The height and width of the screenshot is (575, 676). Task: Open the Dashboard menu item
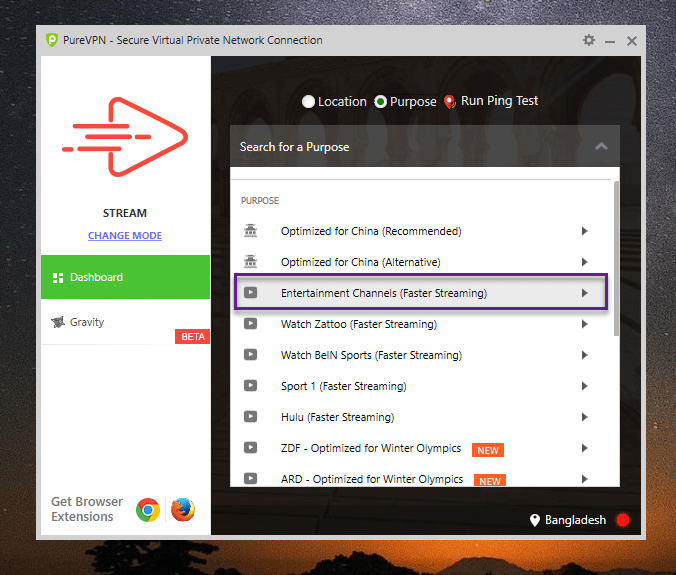tap(125, 277)
